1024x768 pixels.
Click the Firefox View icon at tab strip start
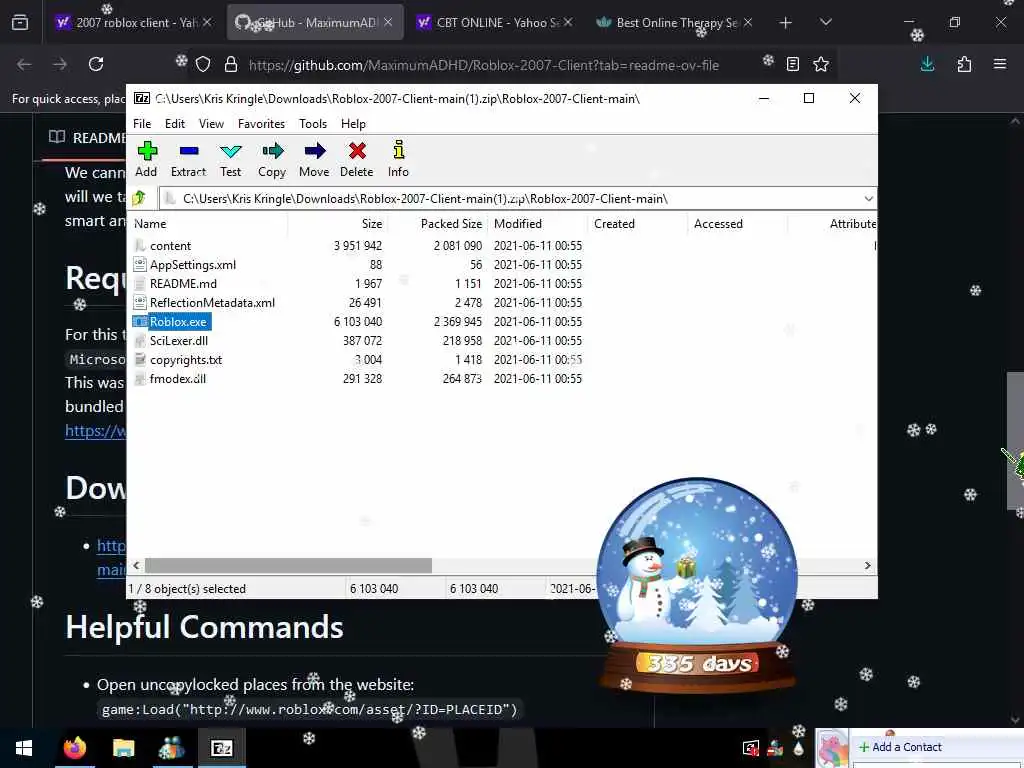click(x=20, y=22)
